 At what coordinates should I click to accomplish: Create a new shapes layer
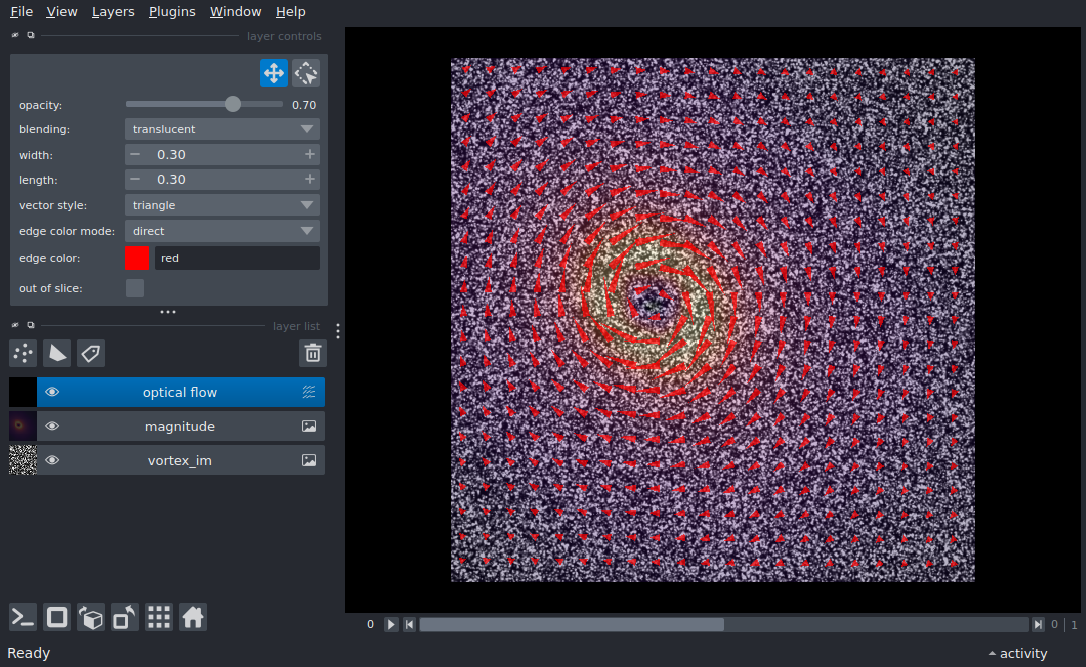pyautogui.click(x=57, y=353)
